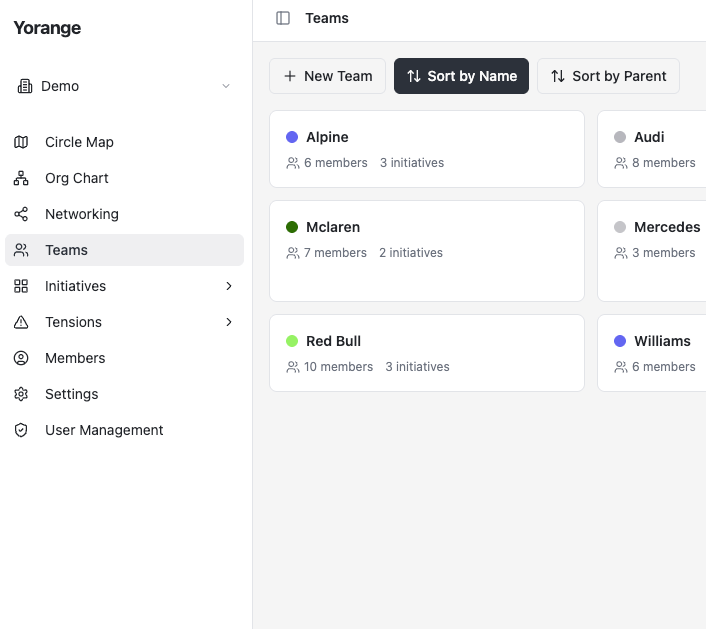Screen dimensions: 706x629
Task: Click "6 members" on Williams card
Action: pos(664,367)
